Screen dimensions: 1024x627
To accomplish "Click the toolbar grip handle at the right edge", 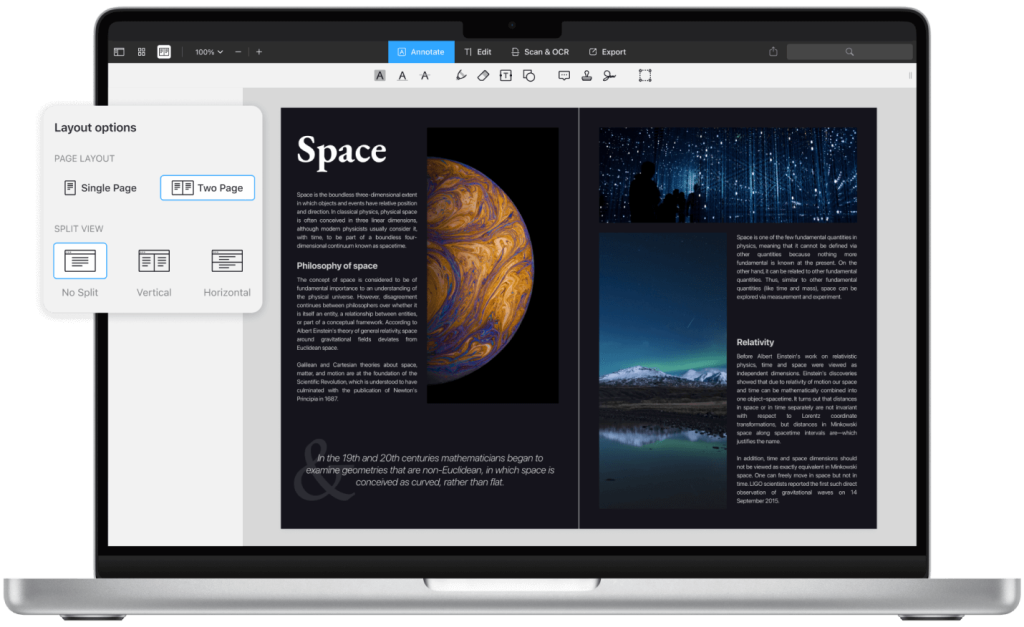I will tap(910, 76).
